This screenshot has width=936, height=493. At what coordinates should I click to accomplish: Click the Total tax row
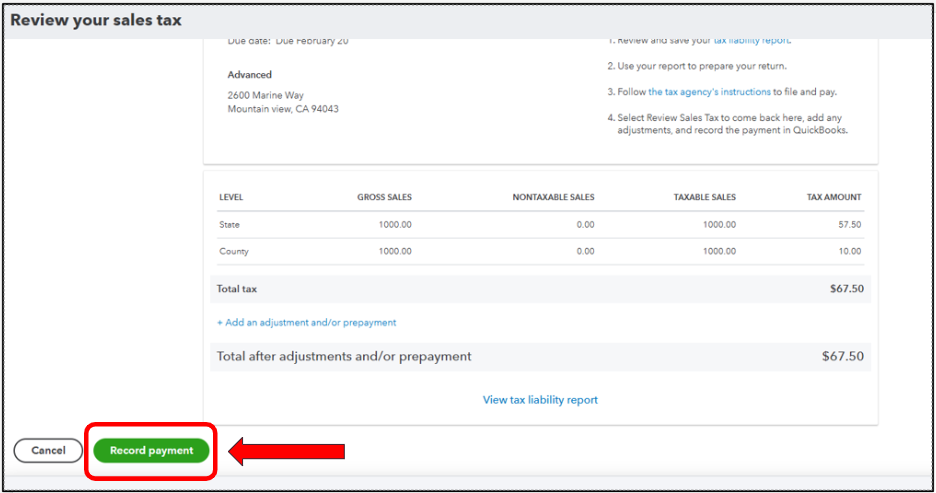click(x=540, y=289)
